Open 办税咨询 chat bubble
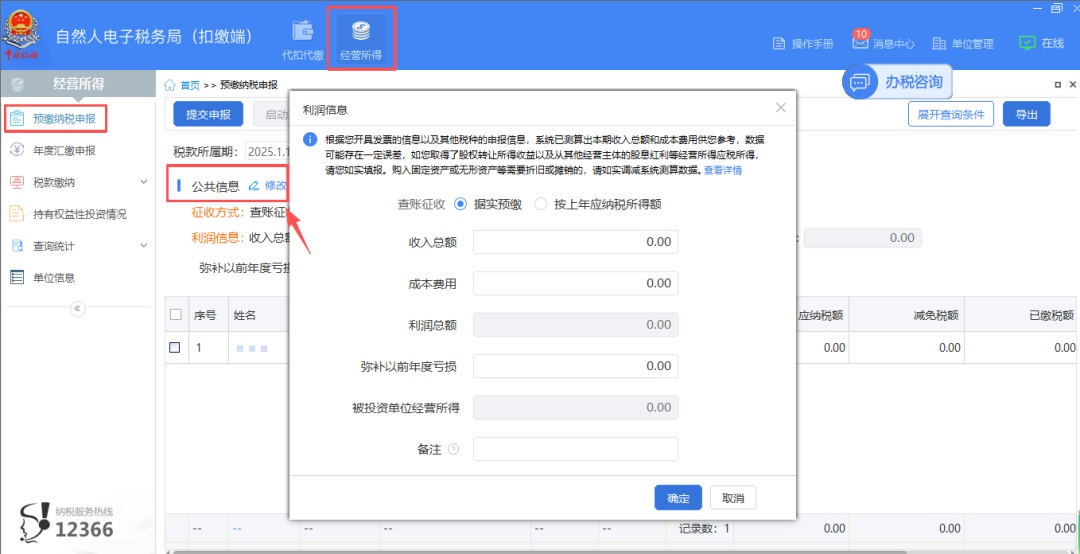 pos(860,83)
